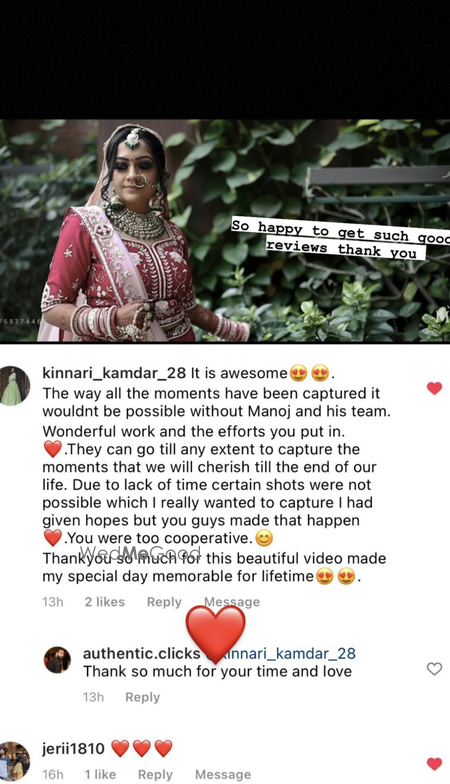Reply to kinnari_kamdar_28's comment
This screenshot has width=450, height=784.
click(164, 602)
